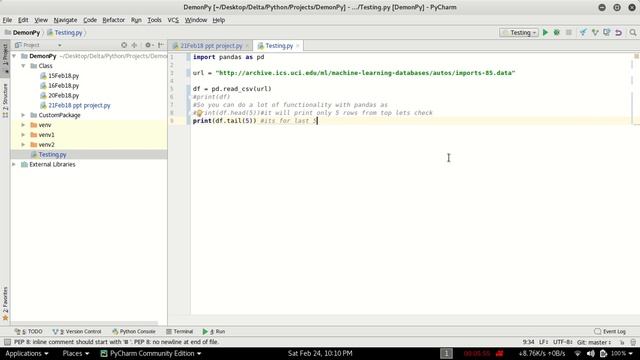Select Testing.py in project tree

[52, 155]
